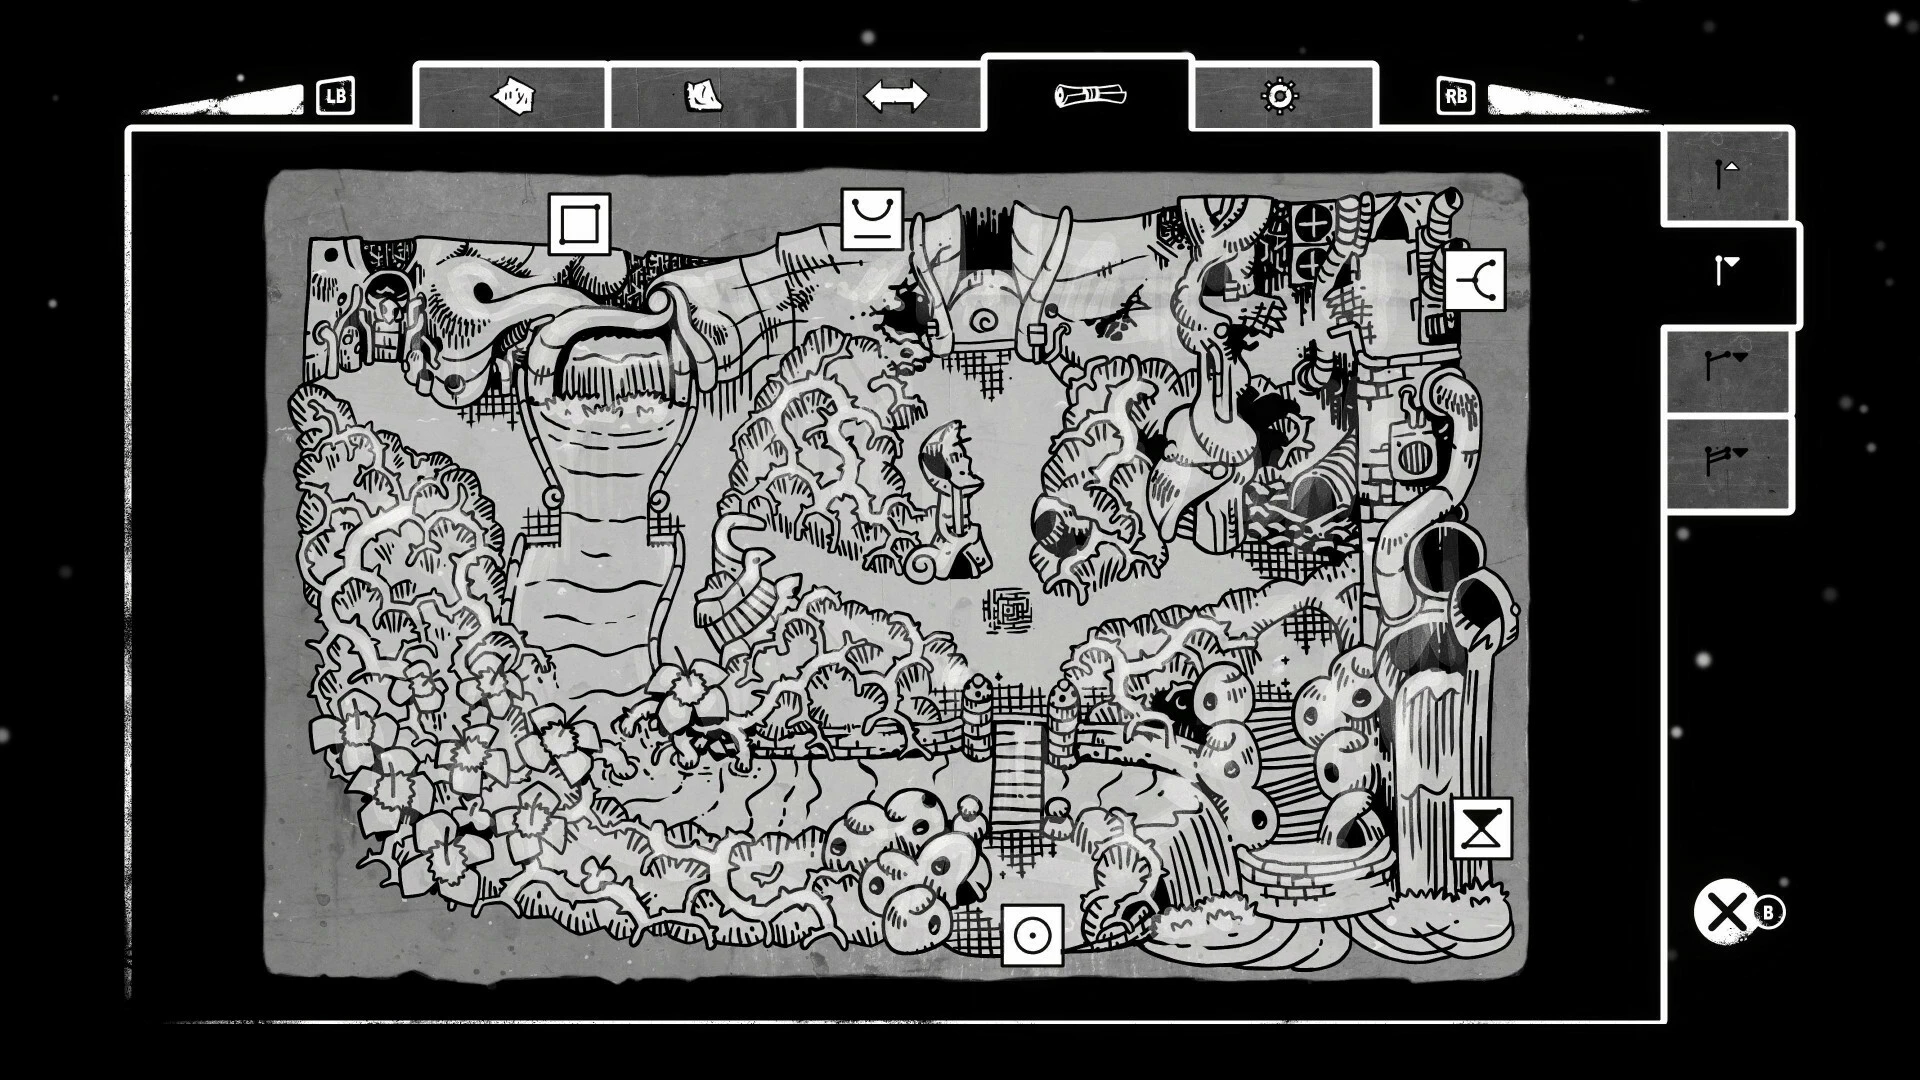
Task: Click the LB previous-tab button
Action: pos(335,96)
